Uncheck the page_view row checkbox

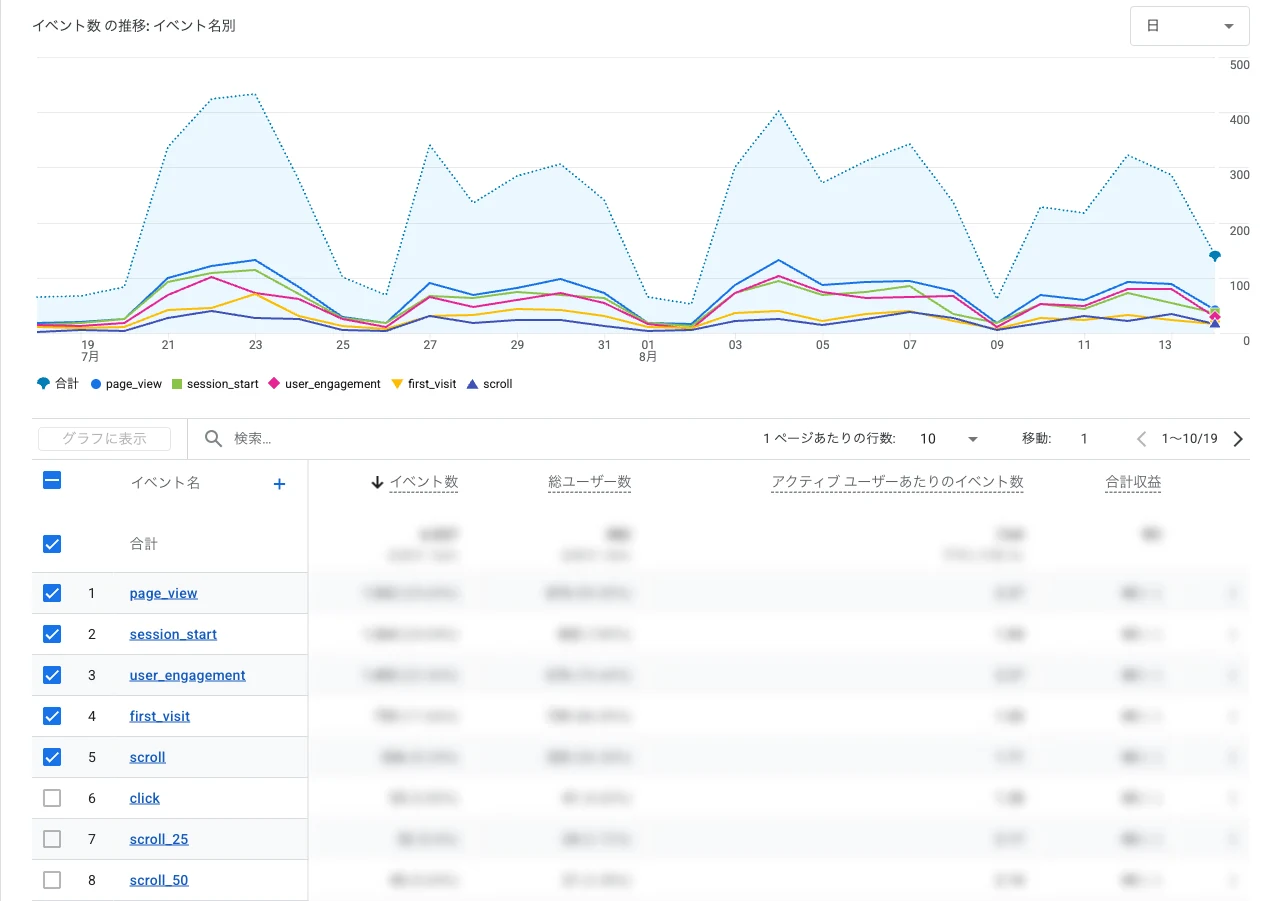52,593
